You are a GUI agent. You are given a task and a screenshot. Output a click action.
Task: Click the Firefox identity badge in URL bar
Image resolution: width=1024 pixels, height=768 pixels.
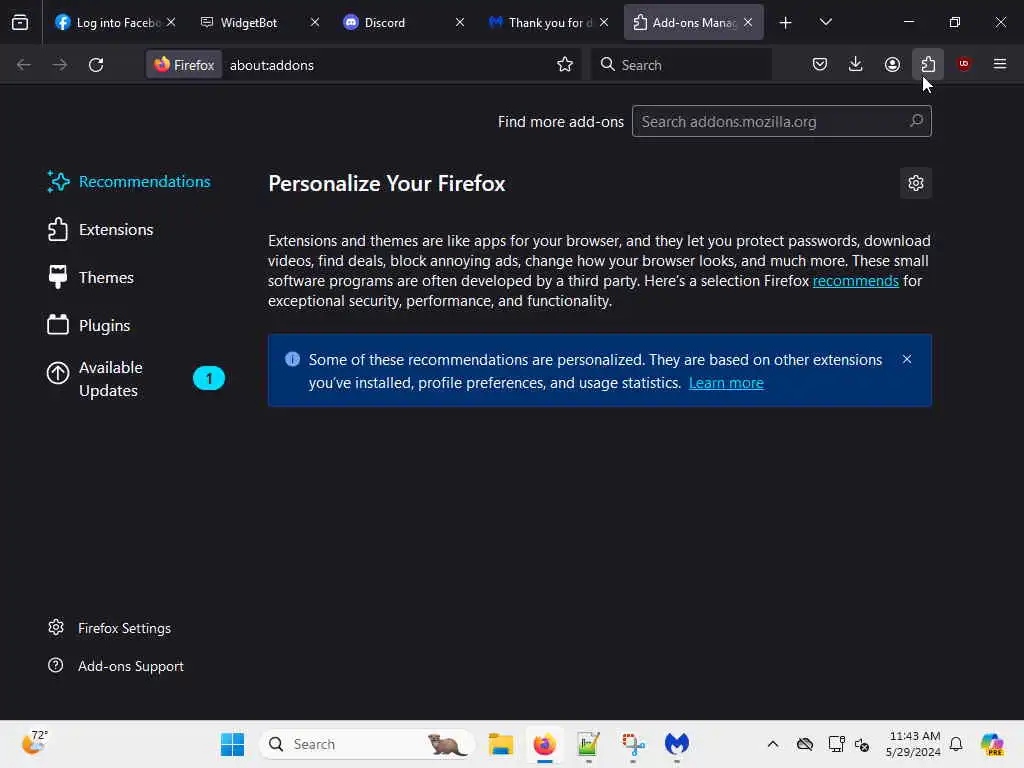pyautogui.click(x=184, y=65)
